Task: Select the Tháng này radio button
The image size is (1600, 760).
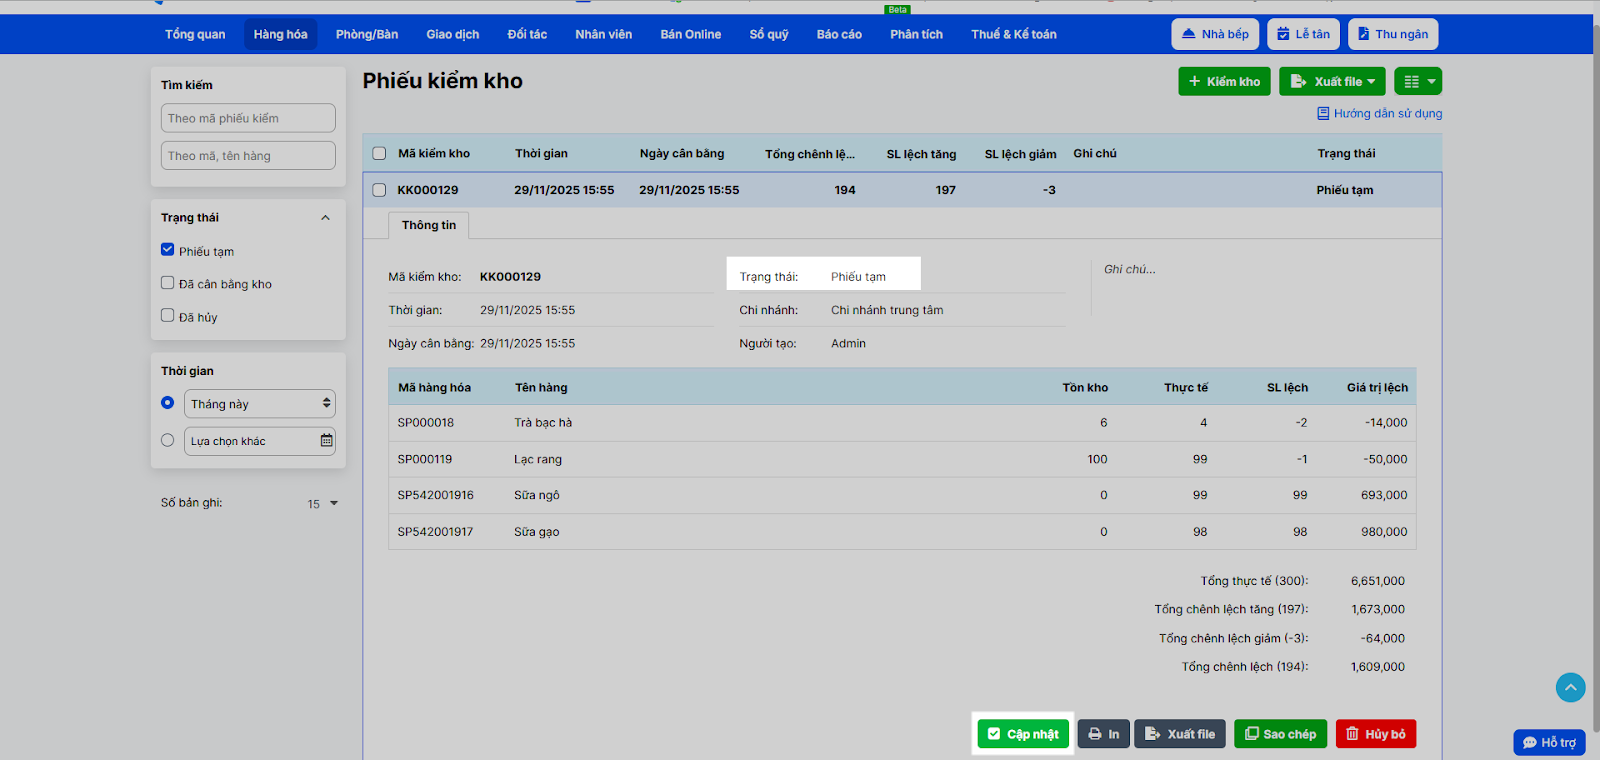Action: 168,403
